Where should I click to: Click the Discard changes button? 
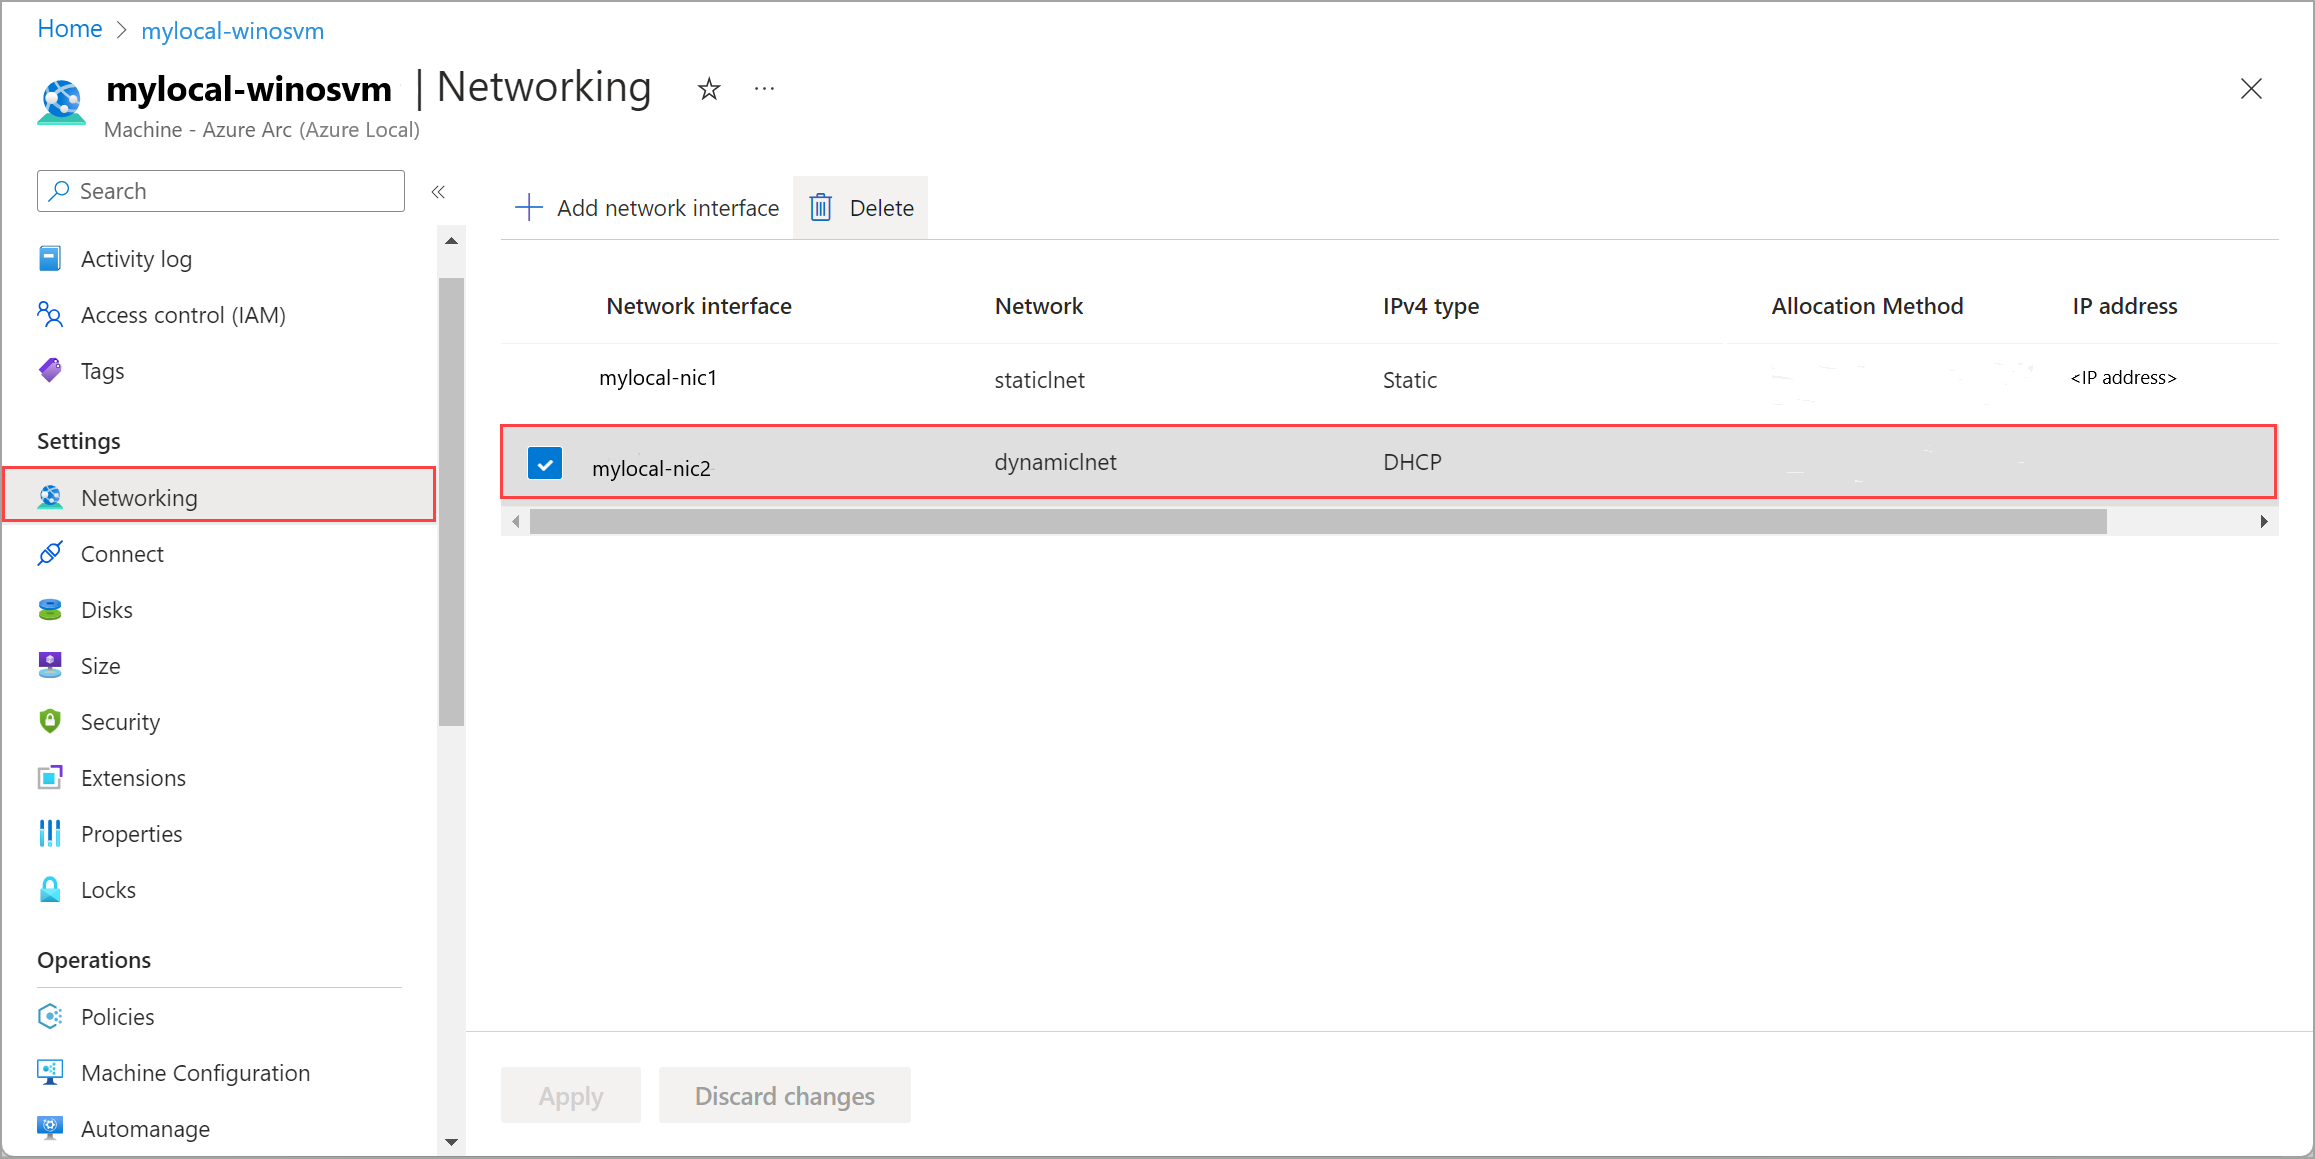point(784,1096)
